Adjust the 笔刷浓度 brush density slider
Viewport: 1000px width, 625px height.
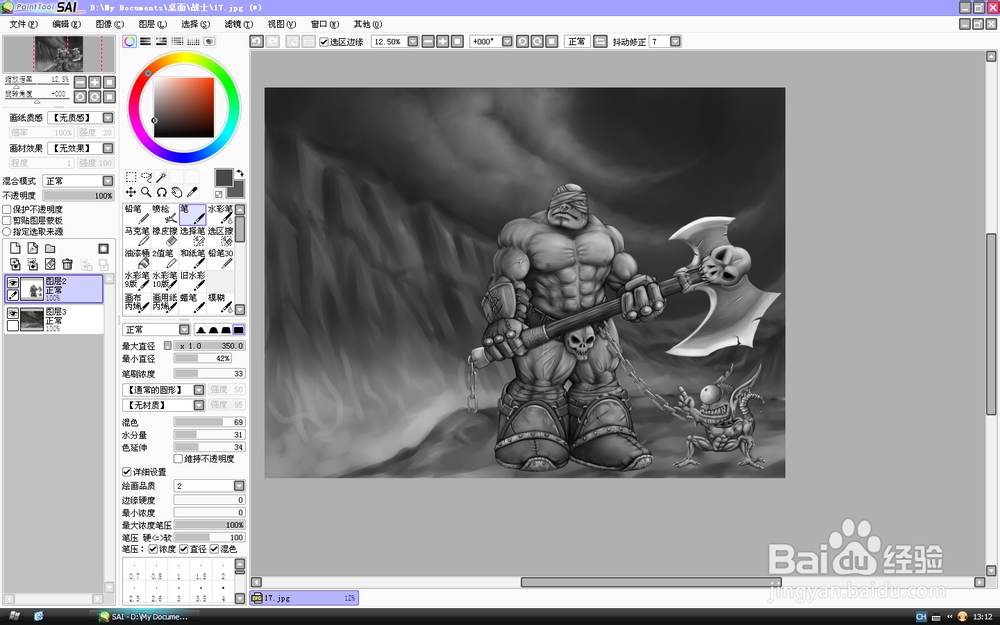pos(209,374)
